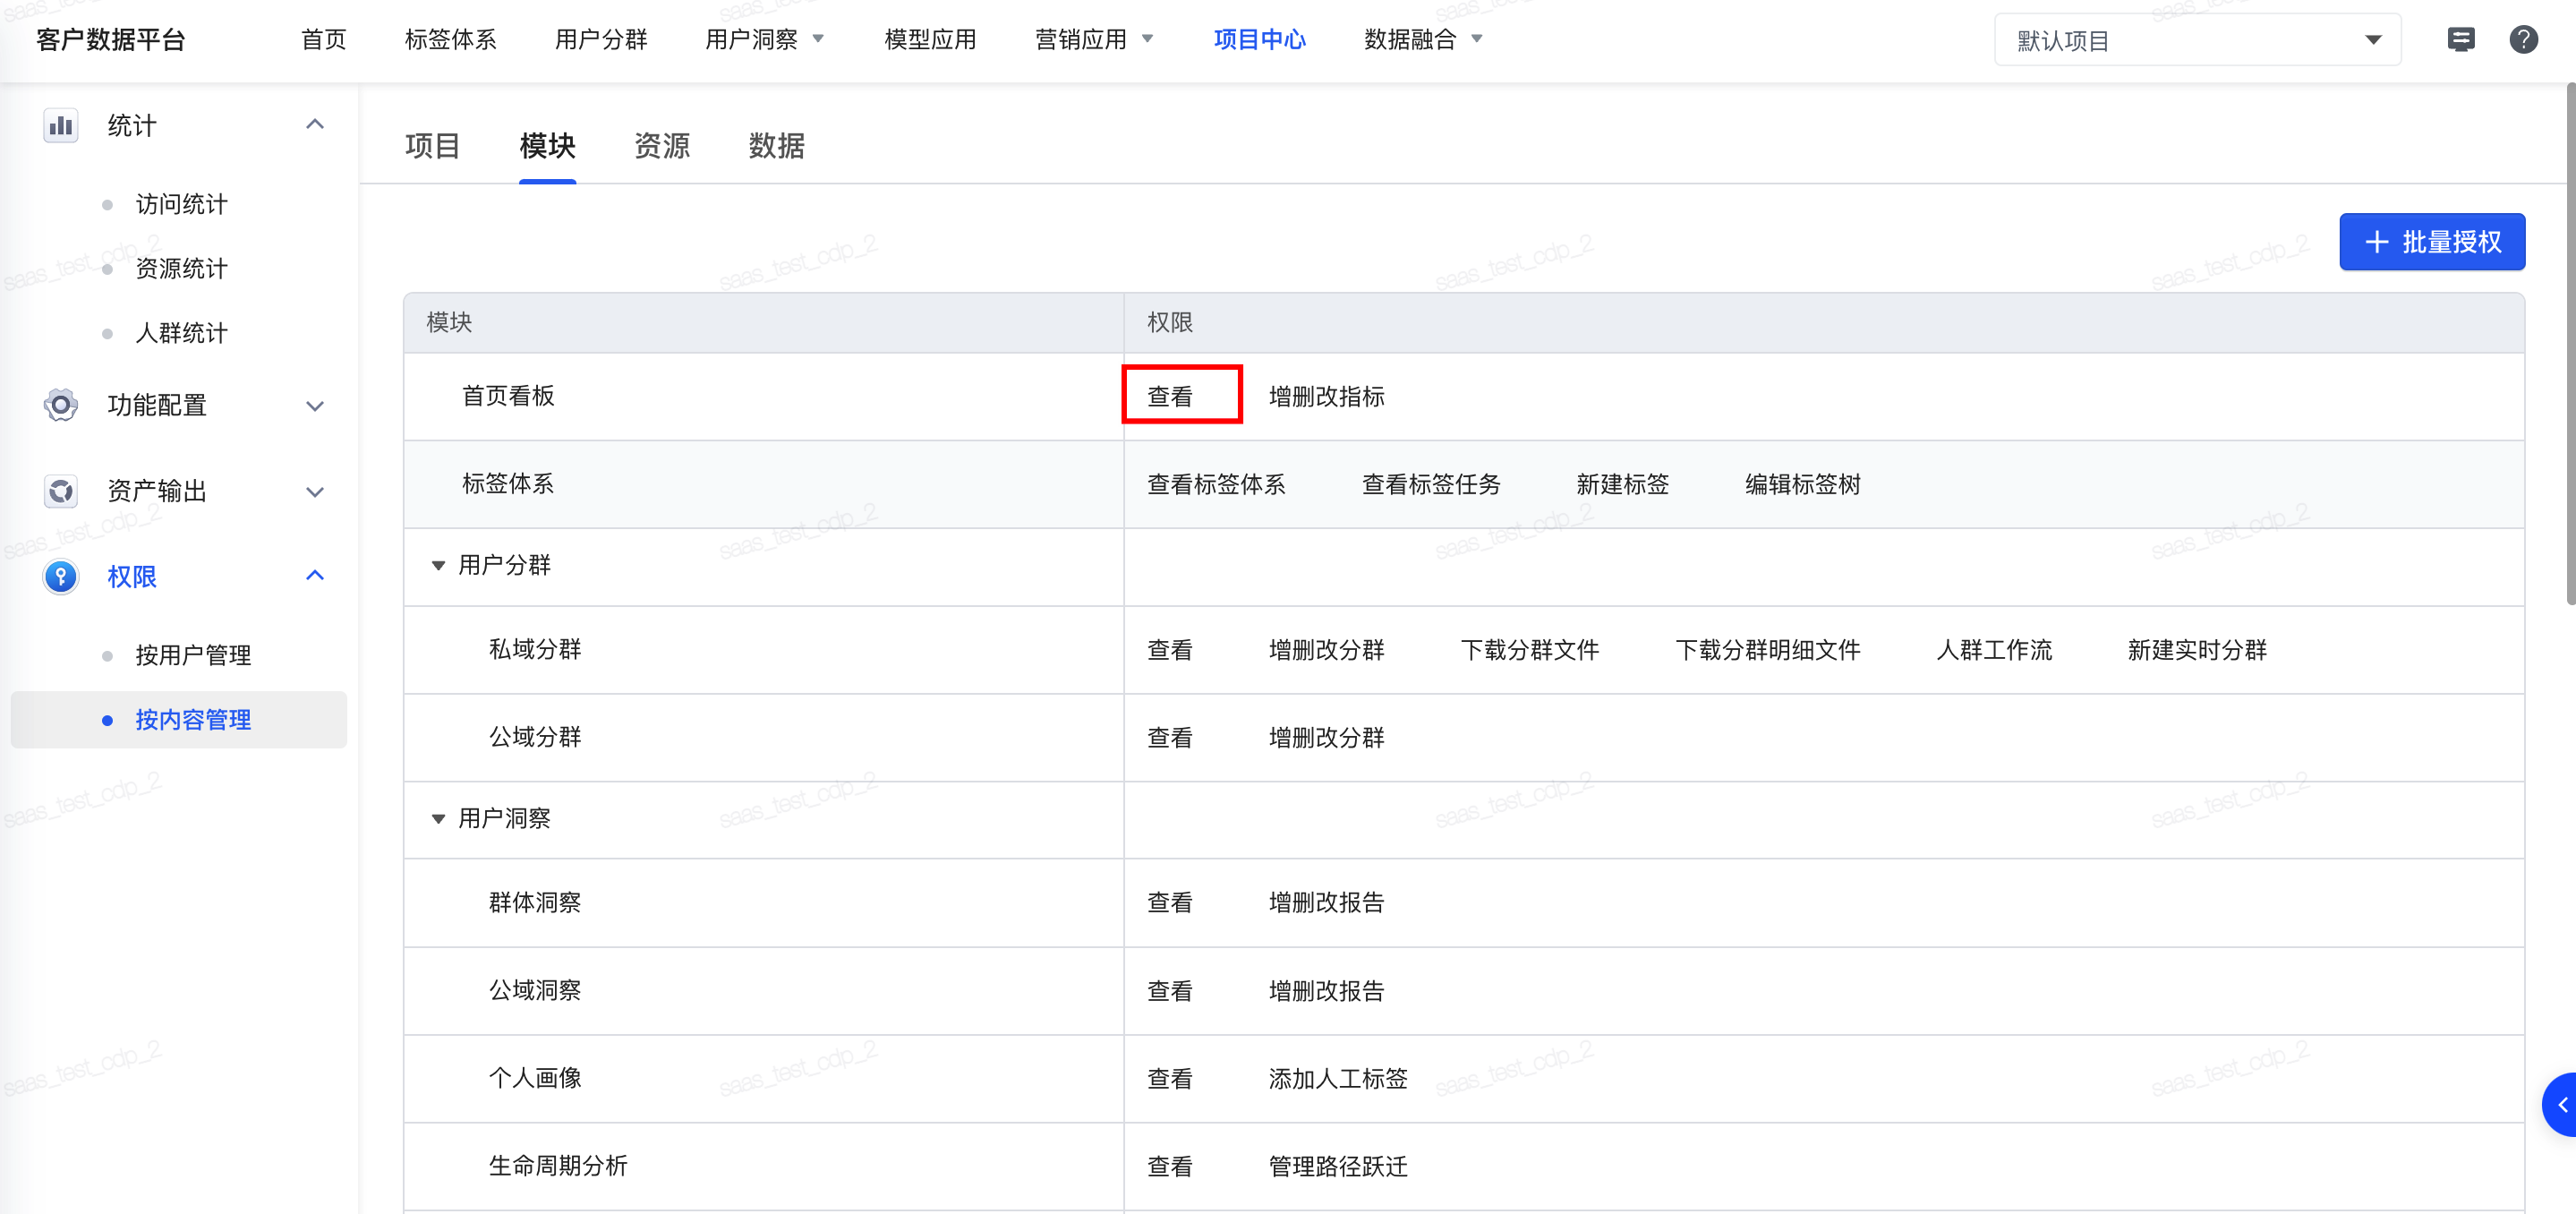Open the messages icon in the header
Viewport: 2576px width, 1214px height.
2460,40
